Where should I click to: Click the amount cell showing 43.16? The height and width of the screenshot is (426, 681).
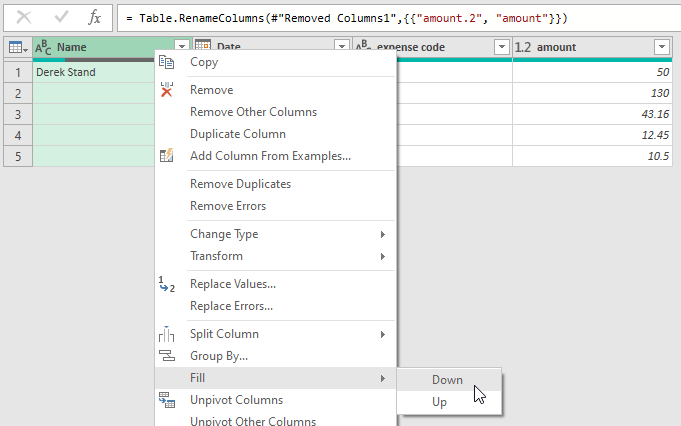click(592, 114)
